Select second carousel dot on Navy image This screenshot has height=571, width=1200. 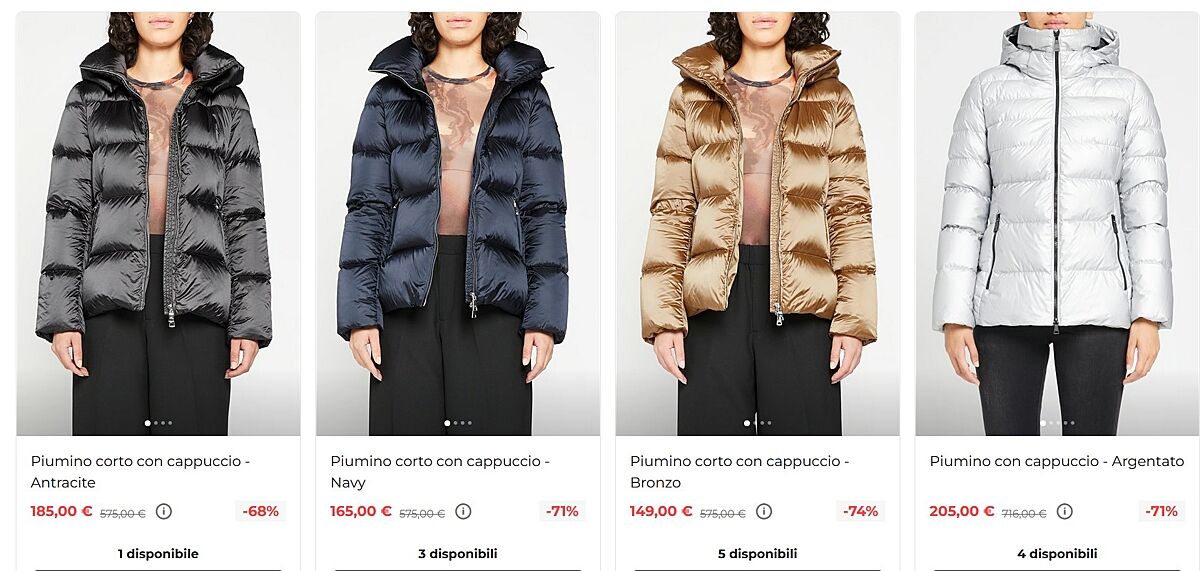(x=455, y=423)
